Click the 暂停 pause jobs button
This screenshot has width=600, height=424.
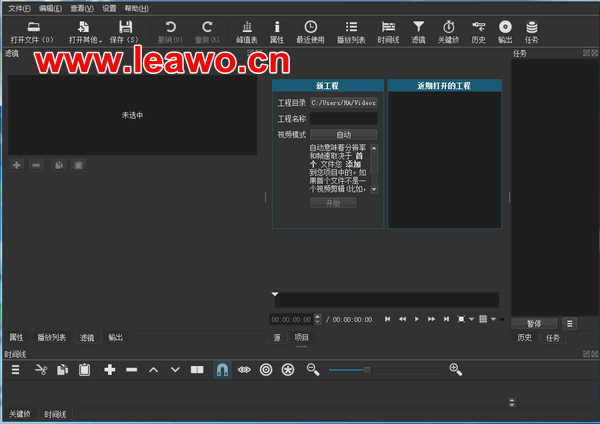tap(534, 323)
